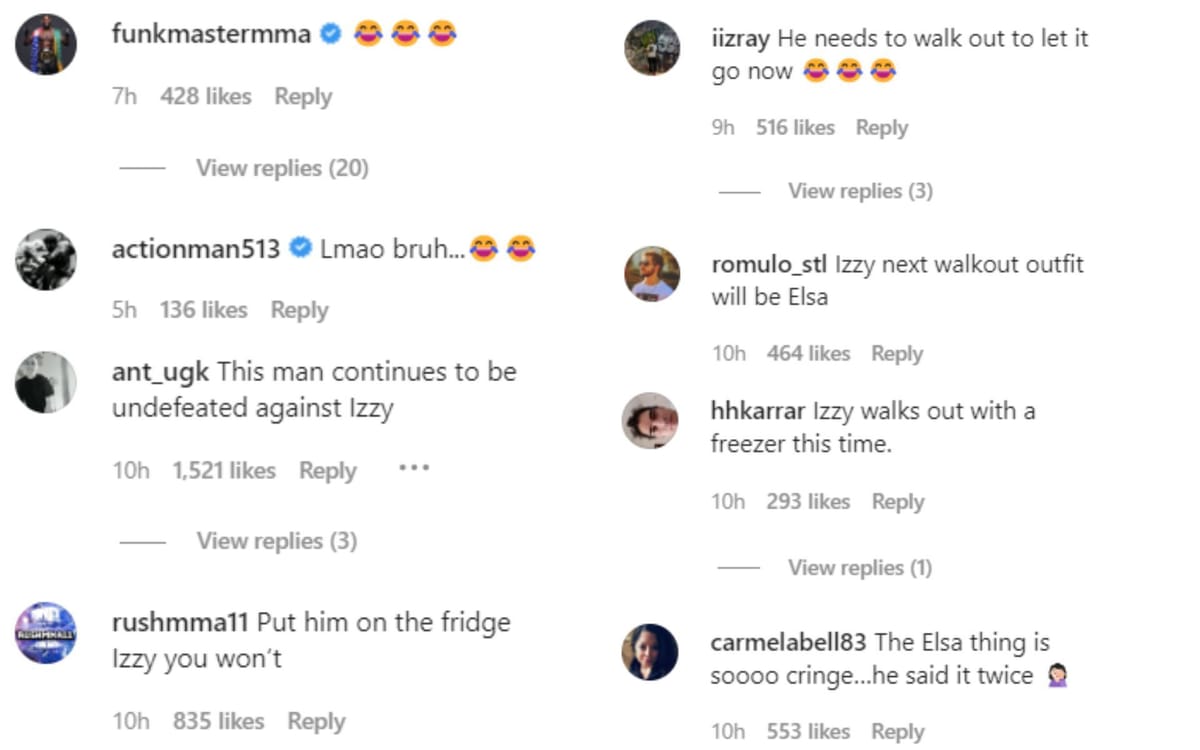
Task: Expand View replies (20) under funkmastermma's comment
Action: pos(281,168)
